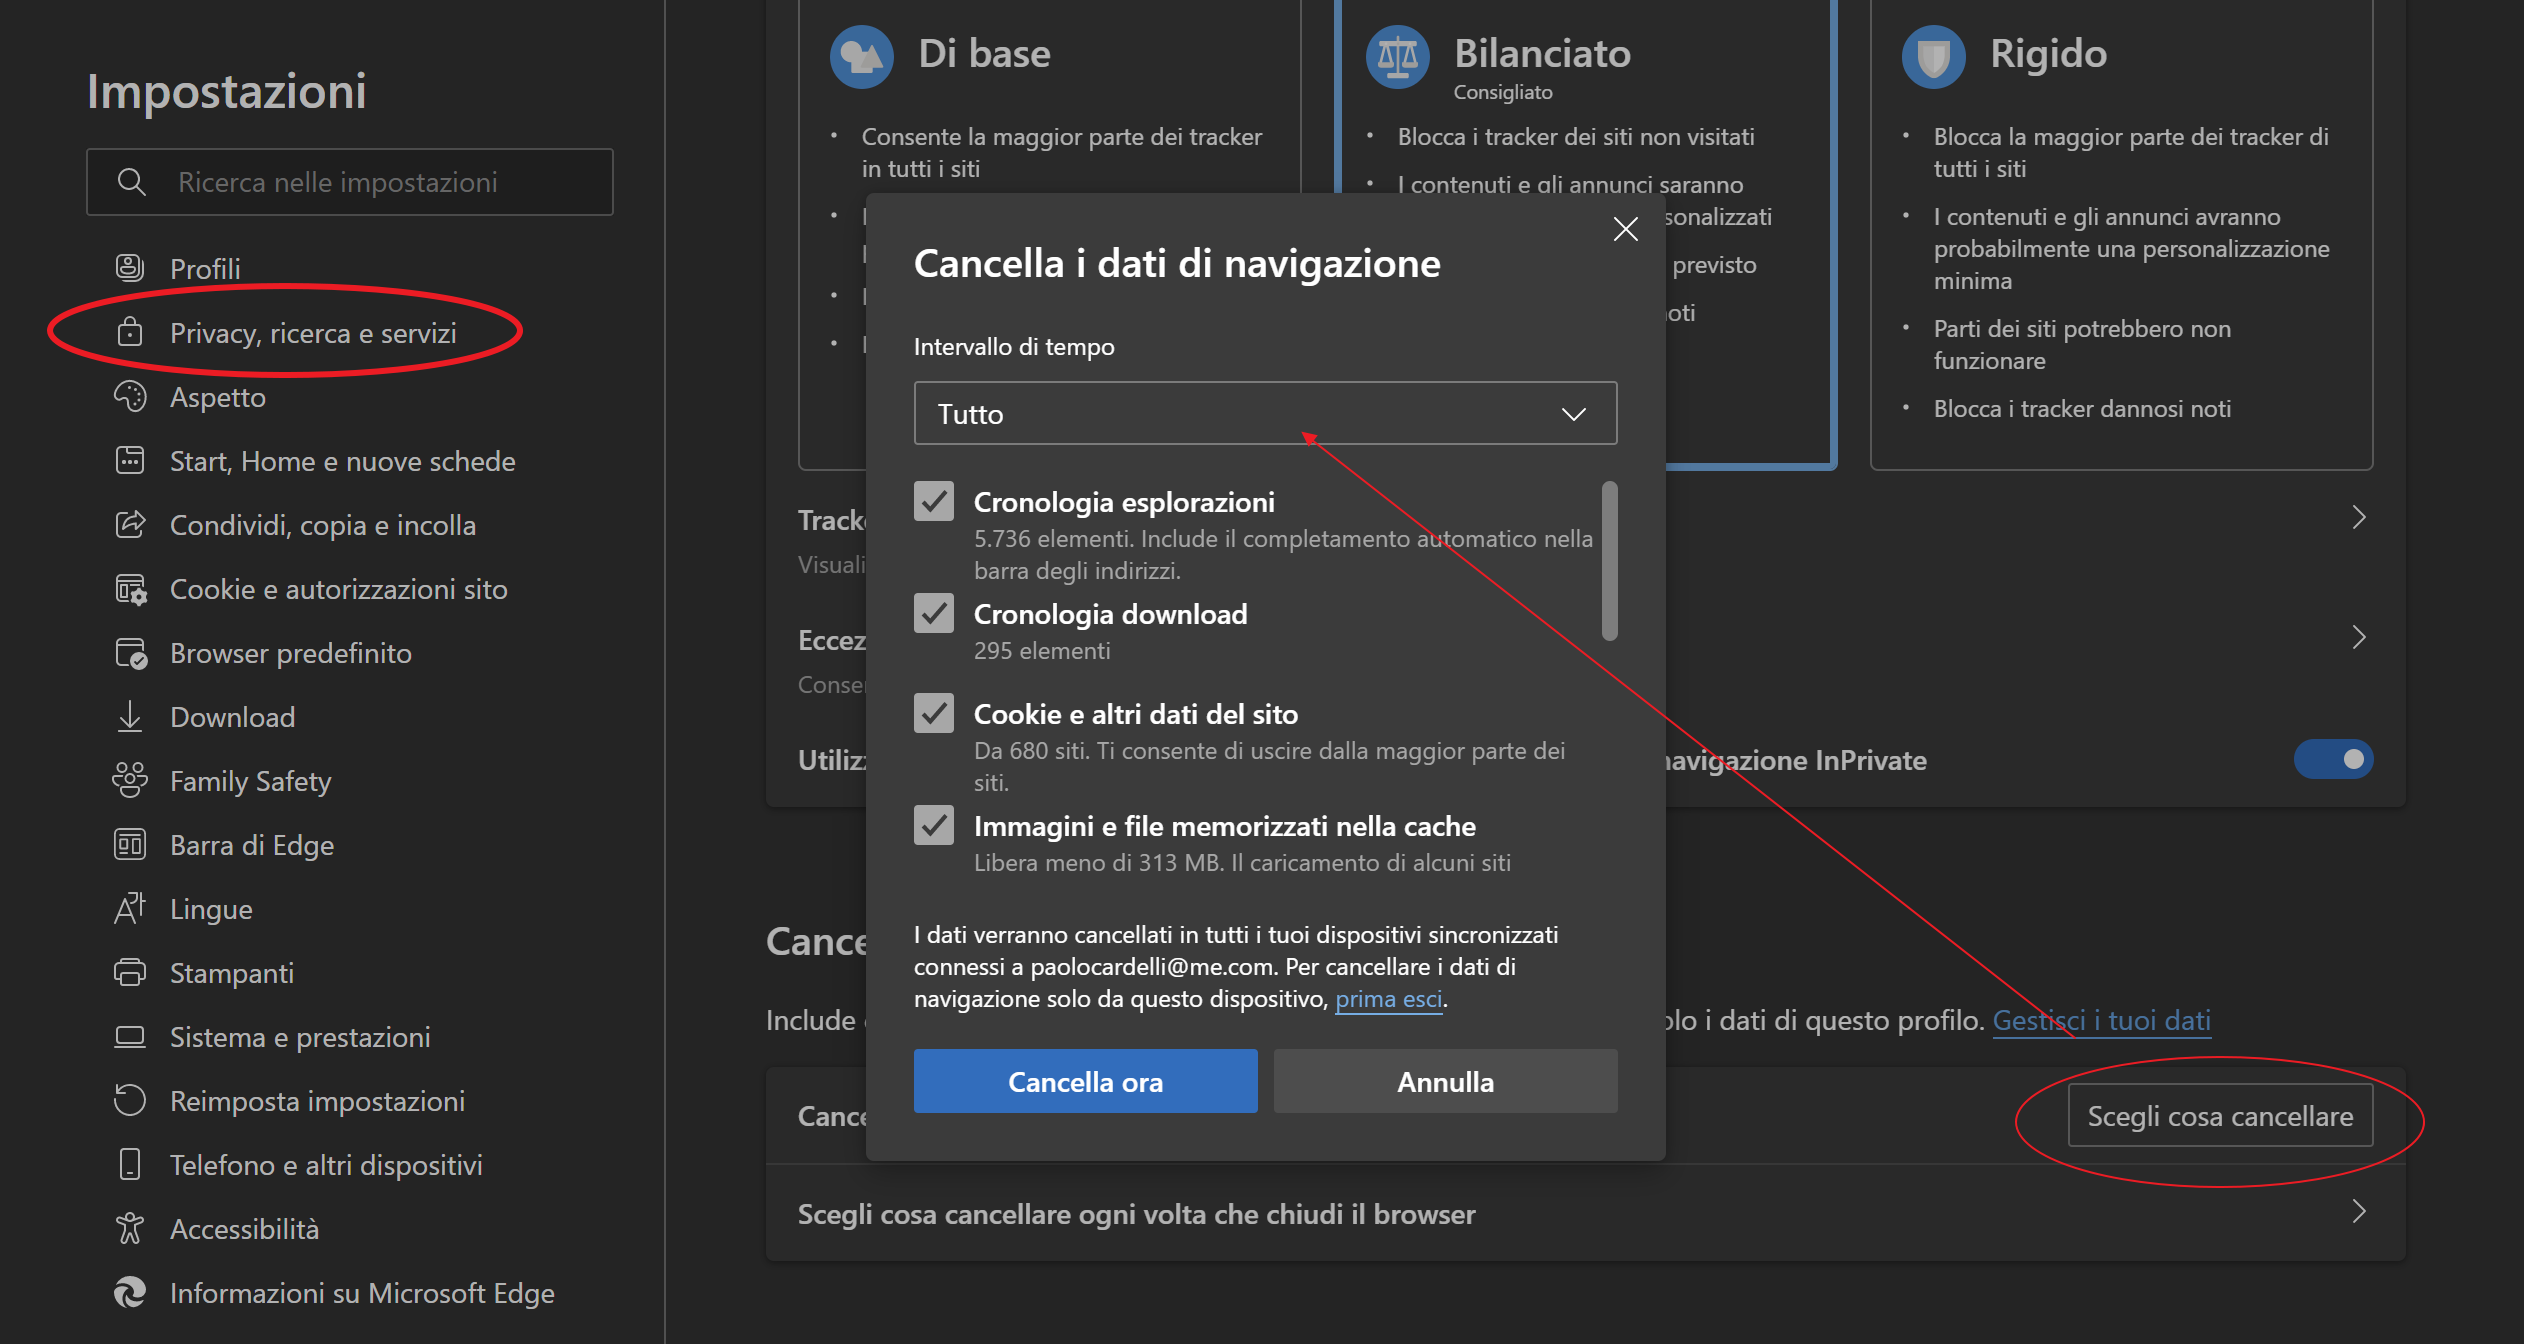
Task: Turn off the InPrivate navigation toggle switch
Action: click(2333, 759)
